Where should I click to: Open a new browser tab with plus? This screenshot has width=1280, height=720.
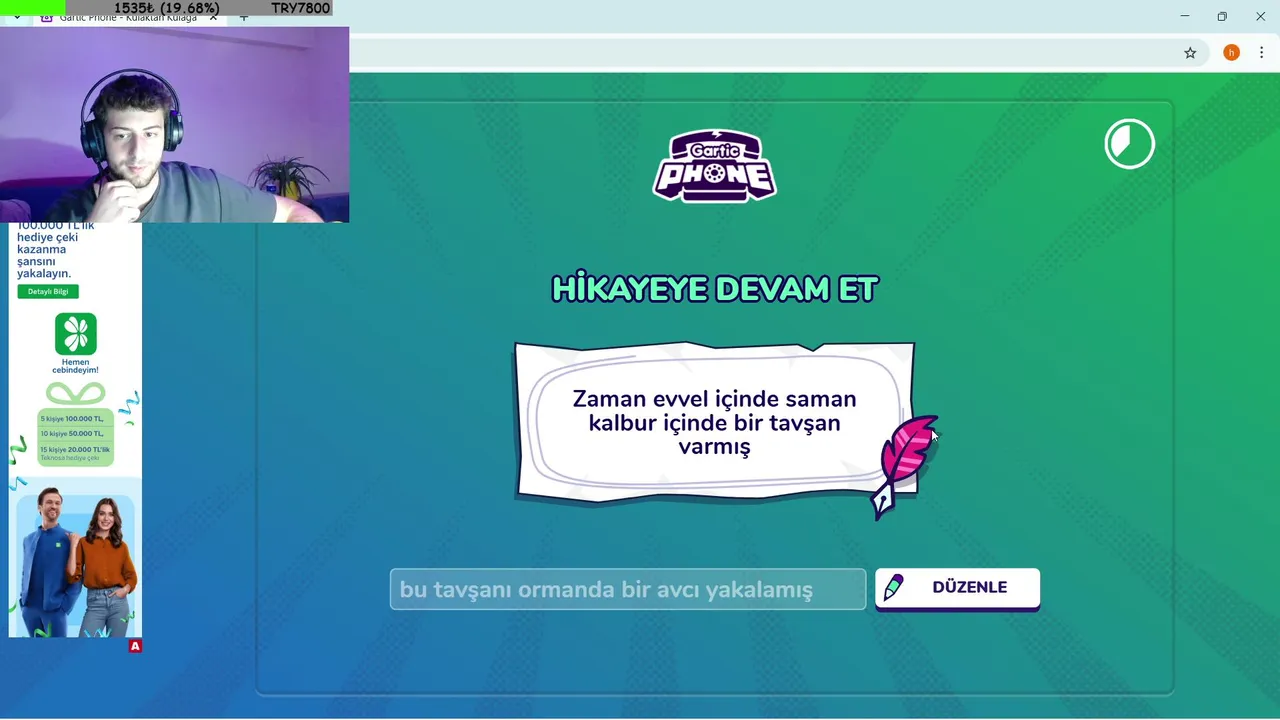pyautogui.click(x=243, y=17)
